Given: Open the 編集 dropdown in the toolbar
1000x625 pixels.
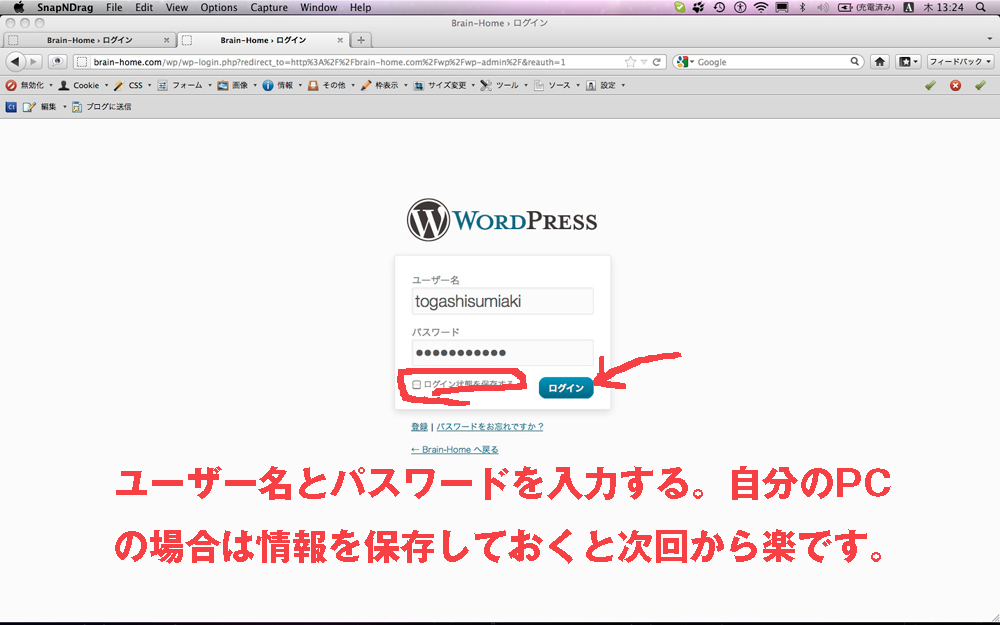Looking at the screenshot, I should point(45,107).
